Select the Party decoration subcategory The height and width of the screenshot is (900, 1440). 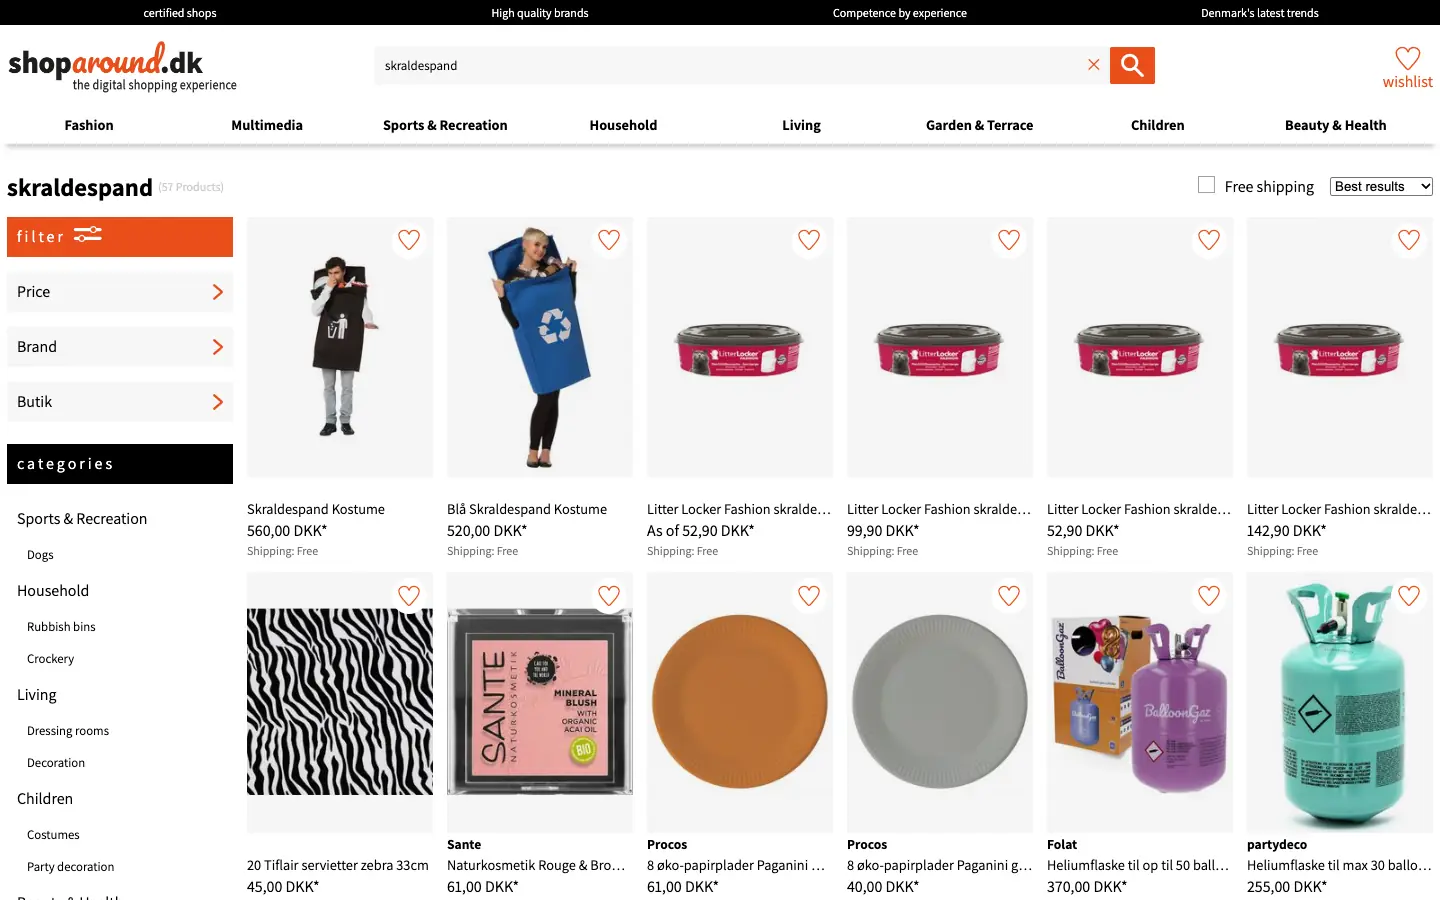pyautogui.click(x=70, y=867)
